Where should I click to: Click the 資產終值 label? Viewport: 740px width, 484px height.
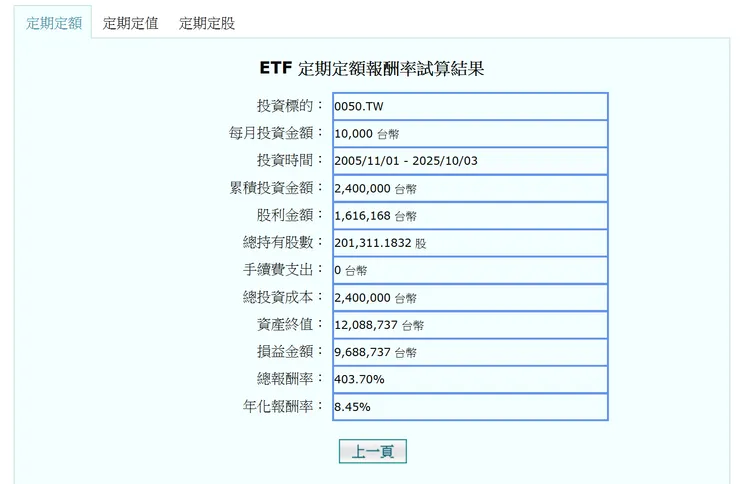pyautogui.click(x=290, y=325)
